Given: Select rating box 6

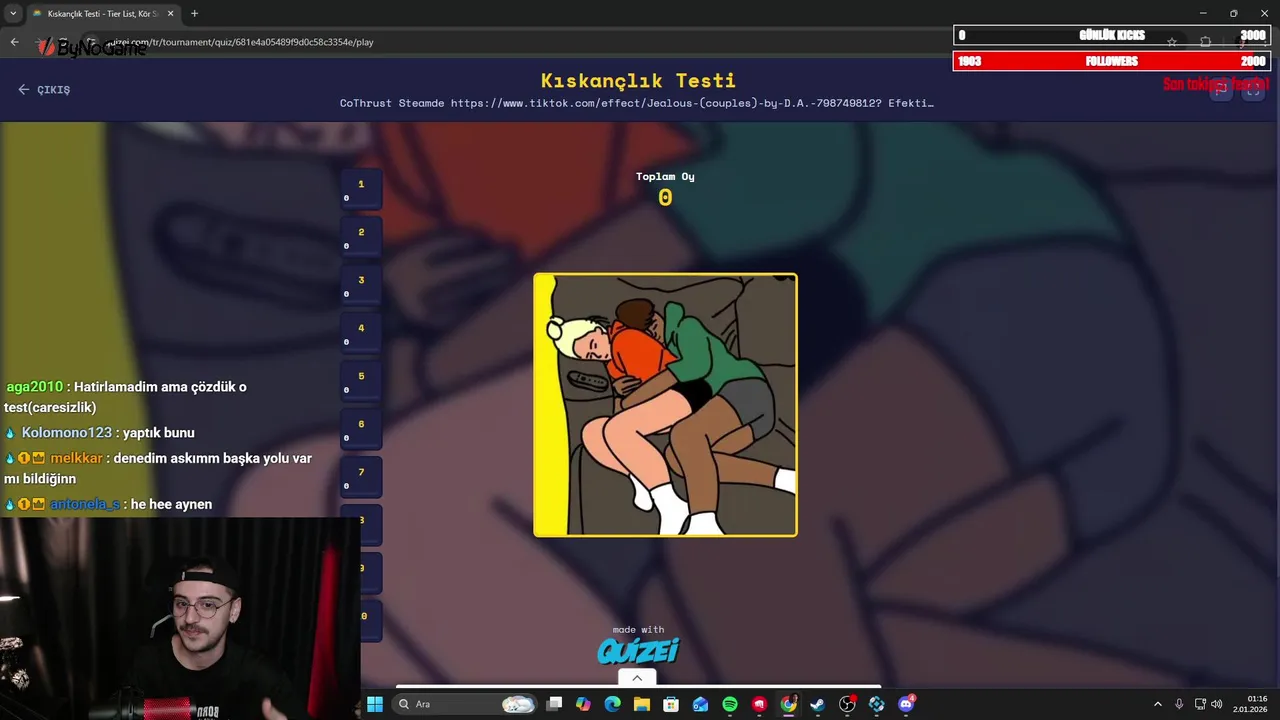Looking at the screenshot, I should click(361, 428).
